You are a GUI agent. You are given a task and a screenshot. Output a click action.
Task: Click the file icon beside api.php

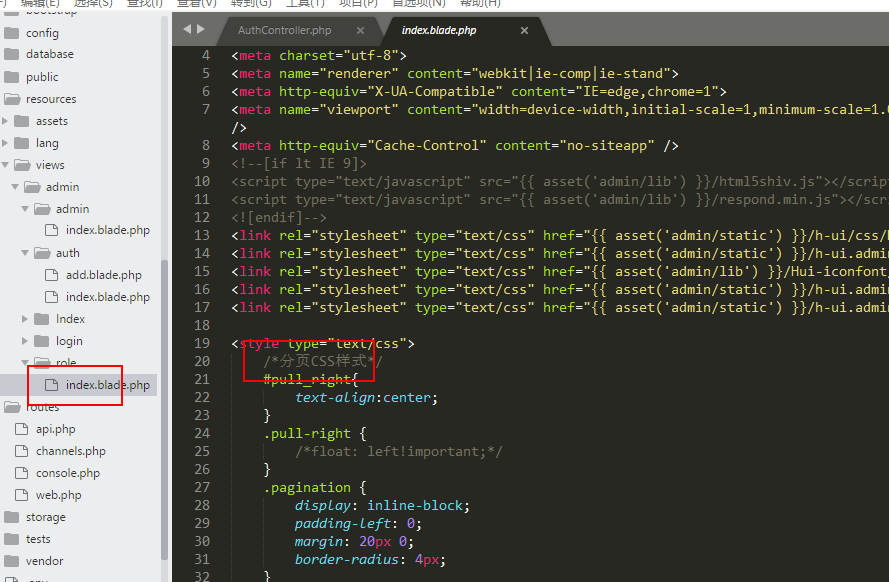(22, 429)
